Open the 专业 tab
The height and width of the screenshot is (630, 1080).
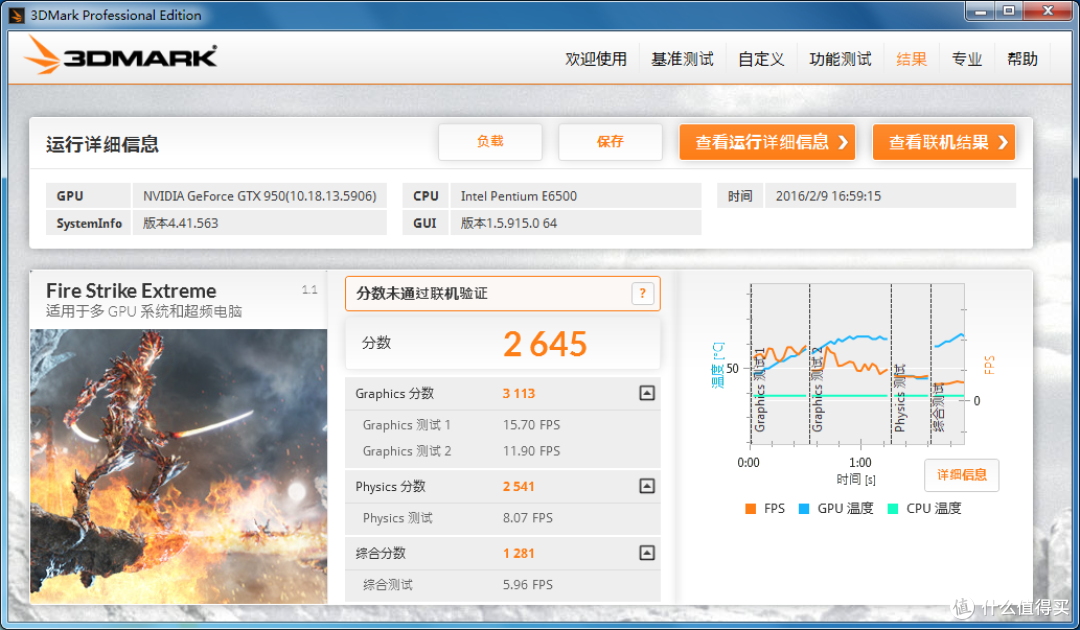966,59
